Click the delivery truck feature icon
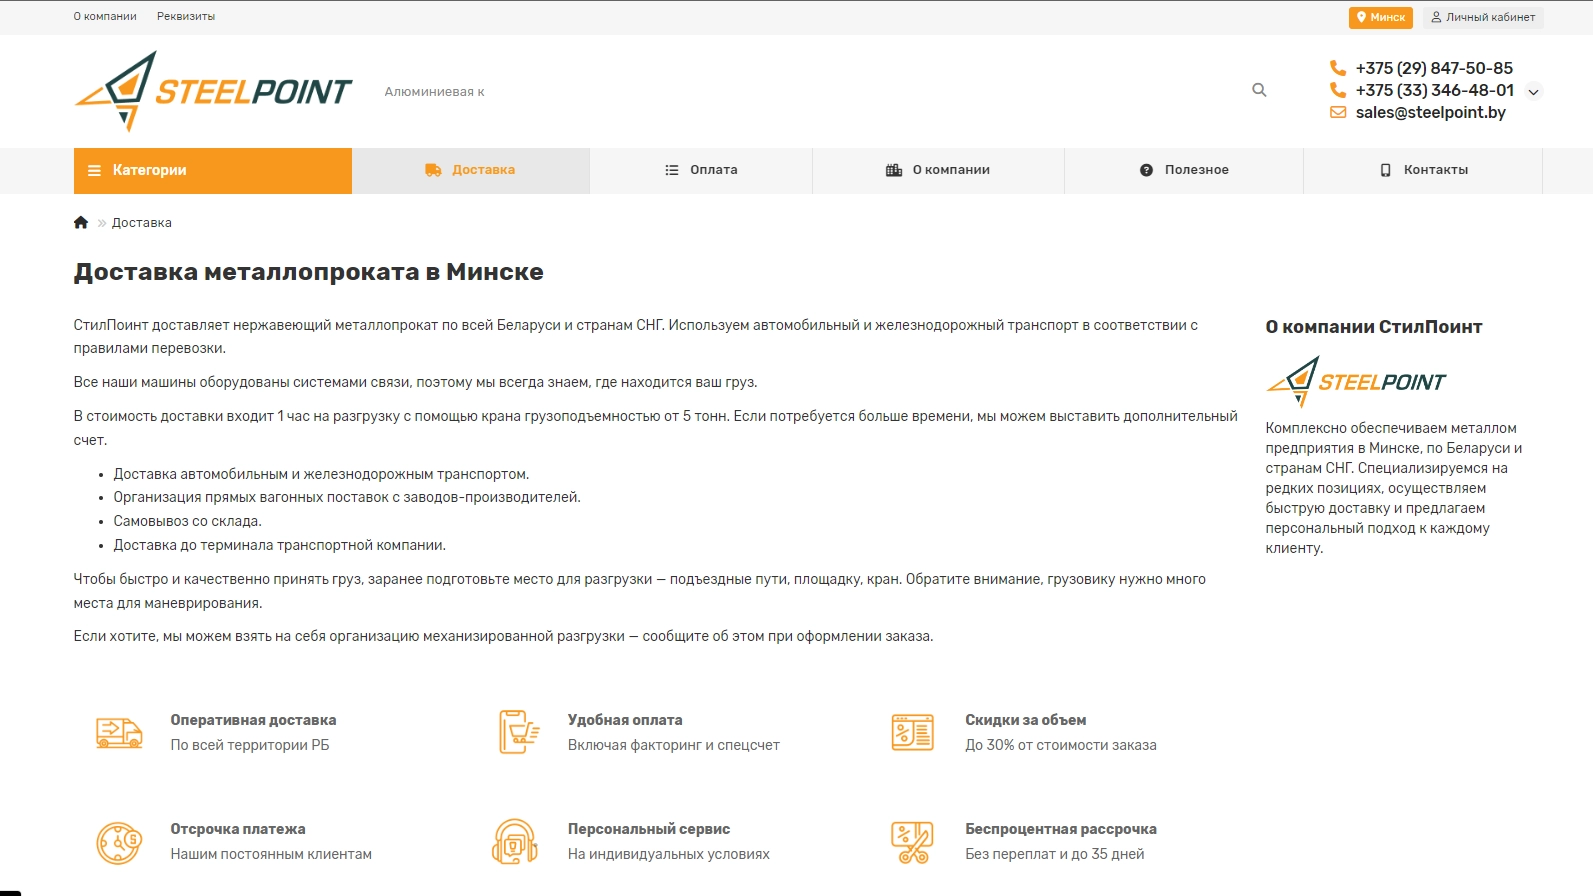The height and width of the screenshot is (896, 1593). (x=119, y=733)
